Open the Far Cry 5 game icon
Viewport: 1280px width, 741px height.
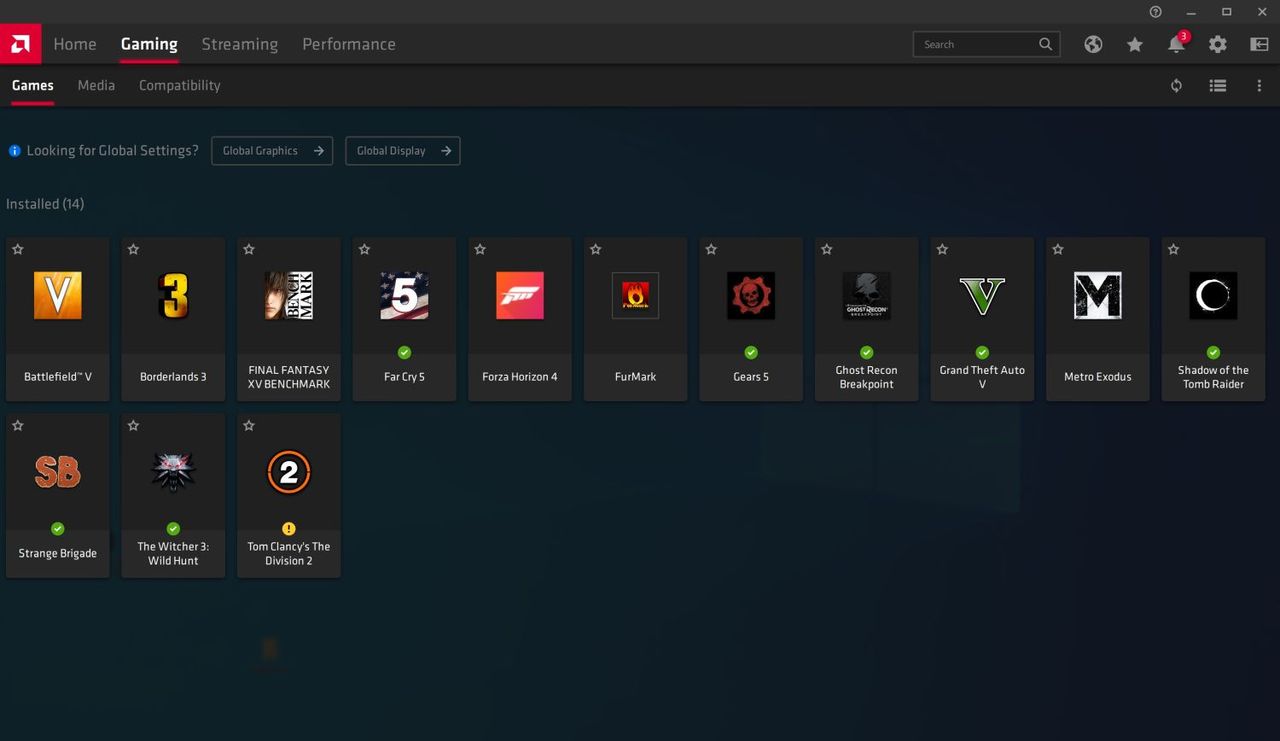point(404,296)
